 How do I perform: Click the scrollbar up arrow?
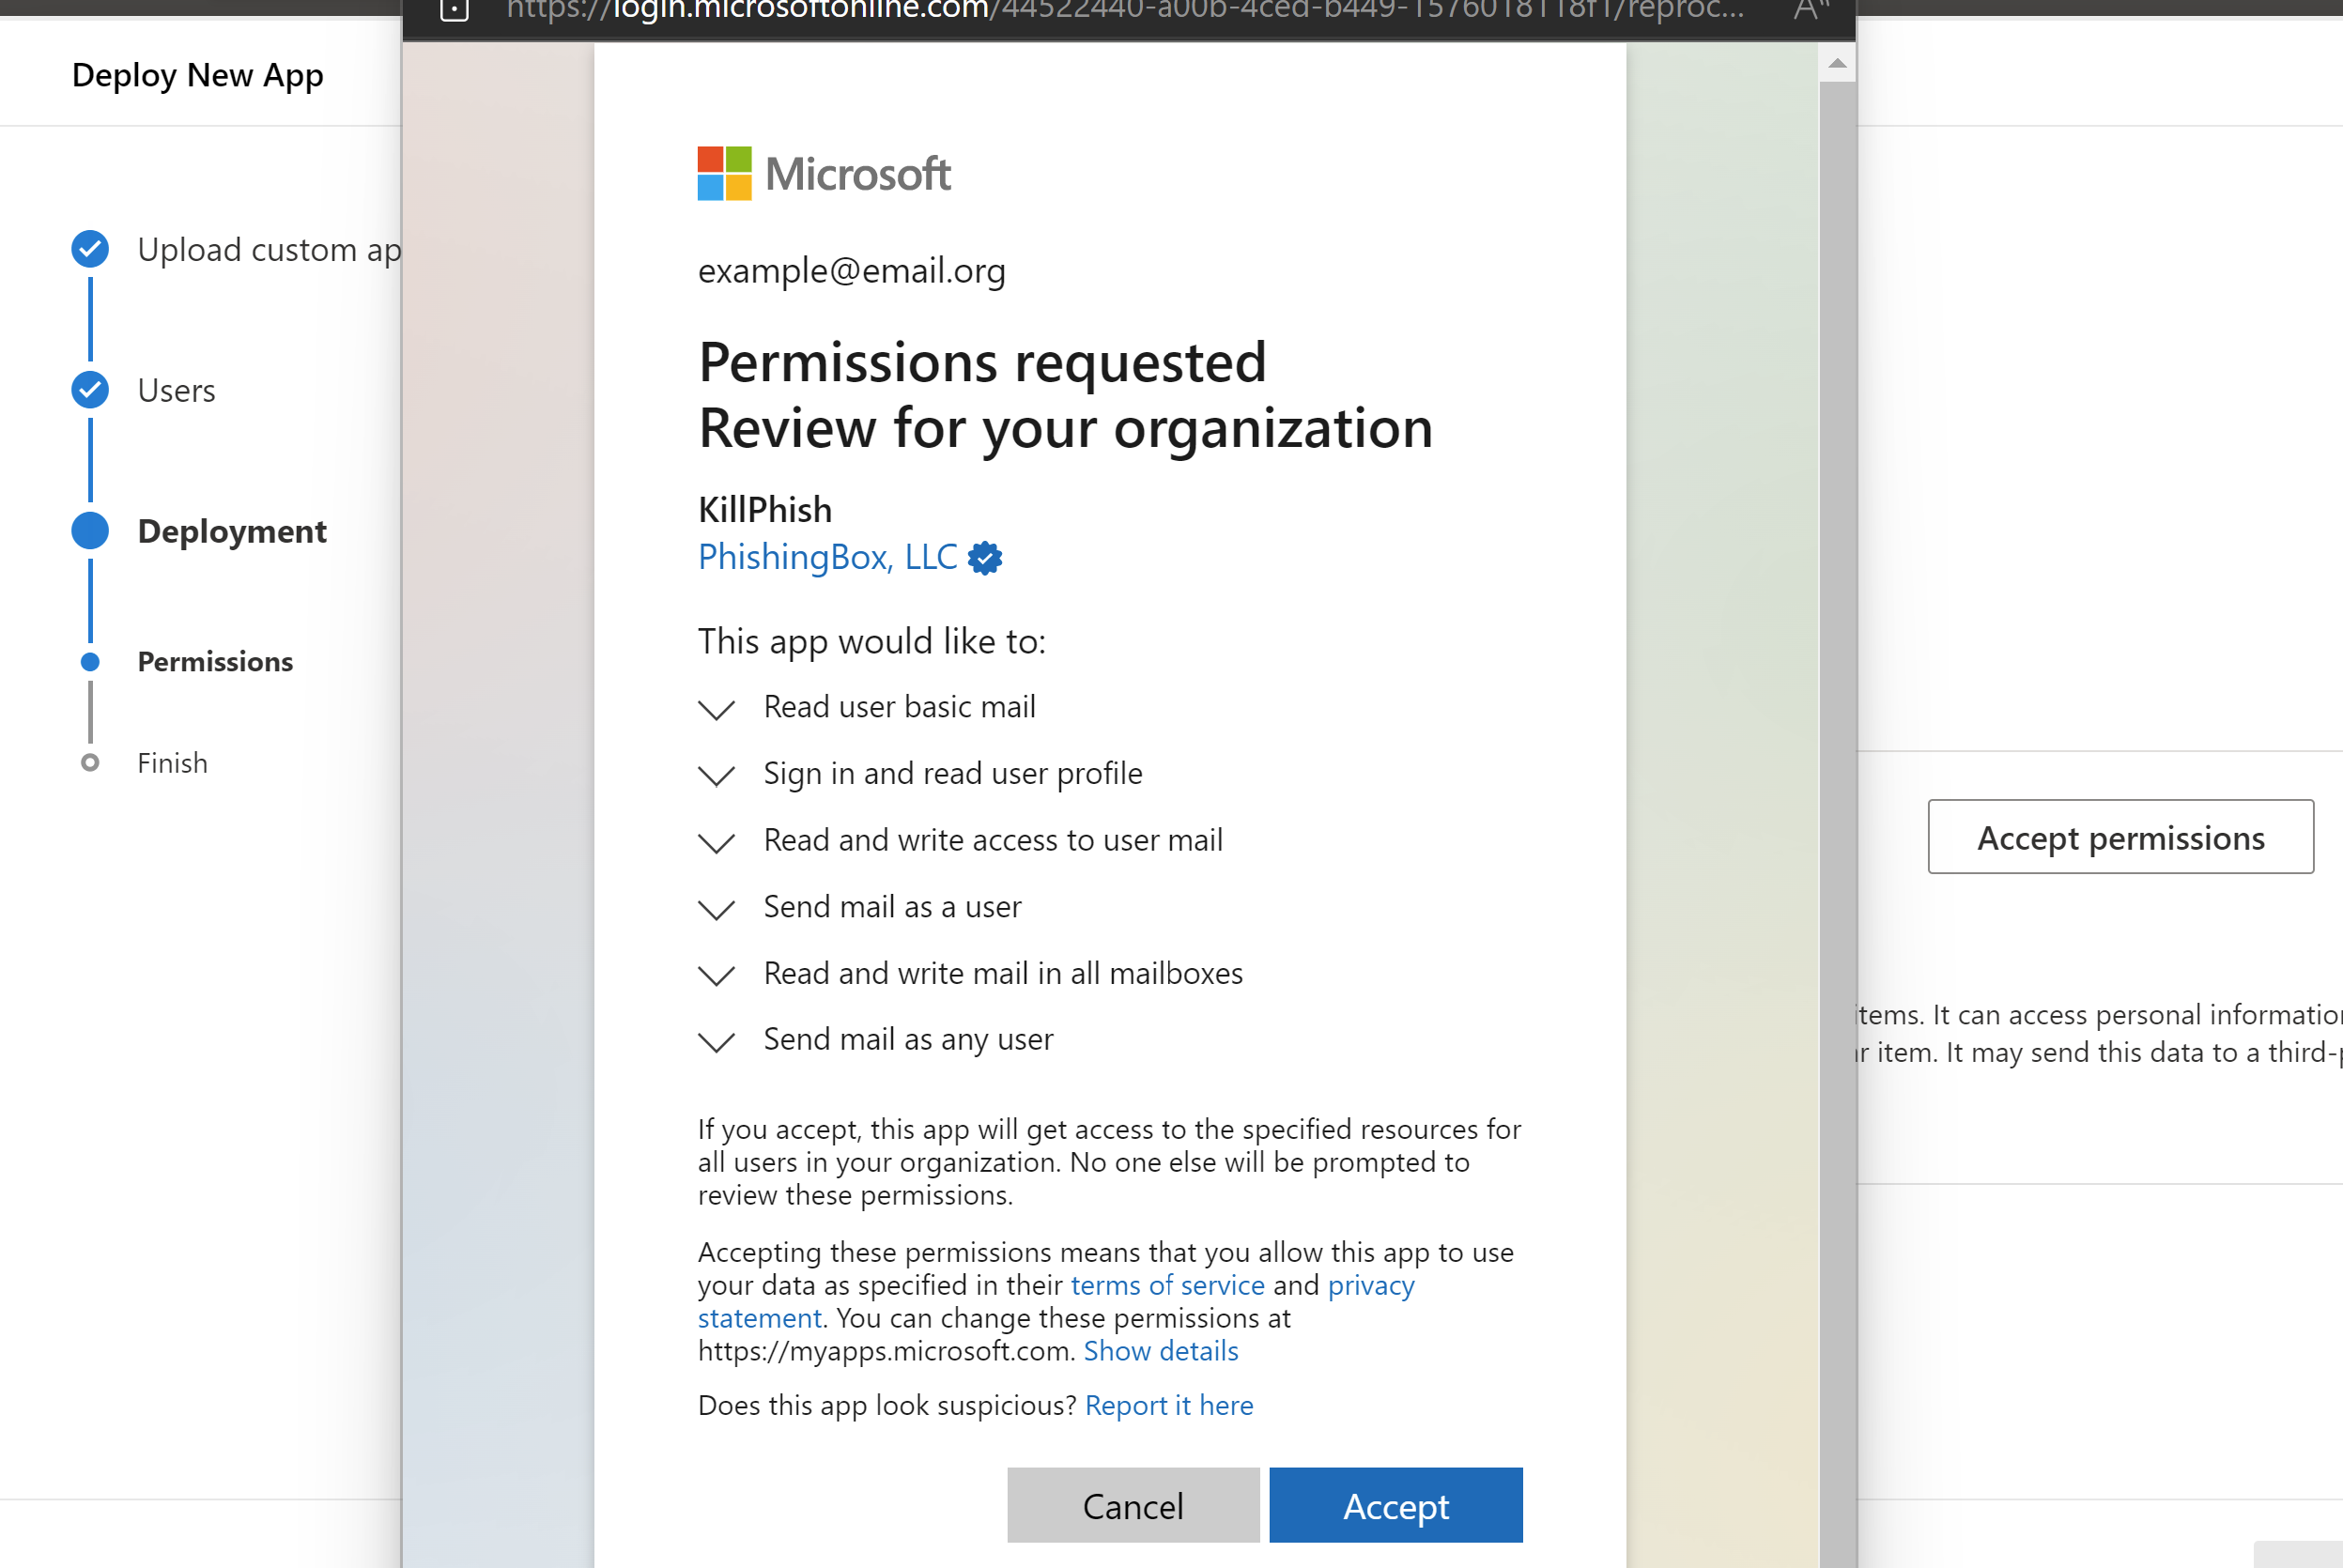click(1837, 64)
